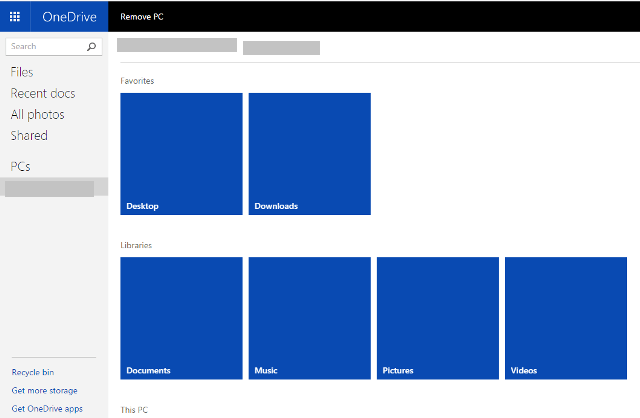Open the Videos library tile

tap(566, 318)
